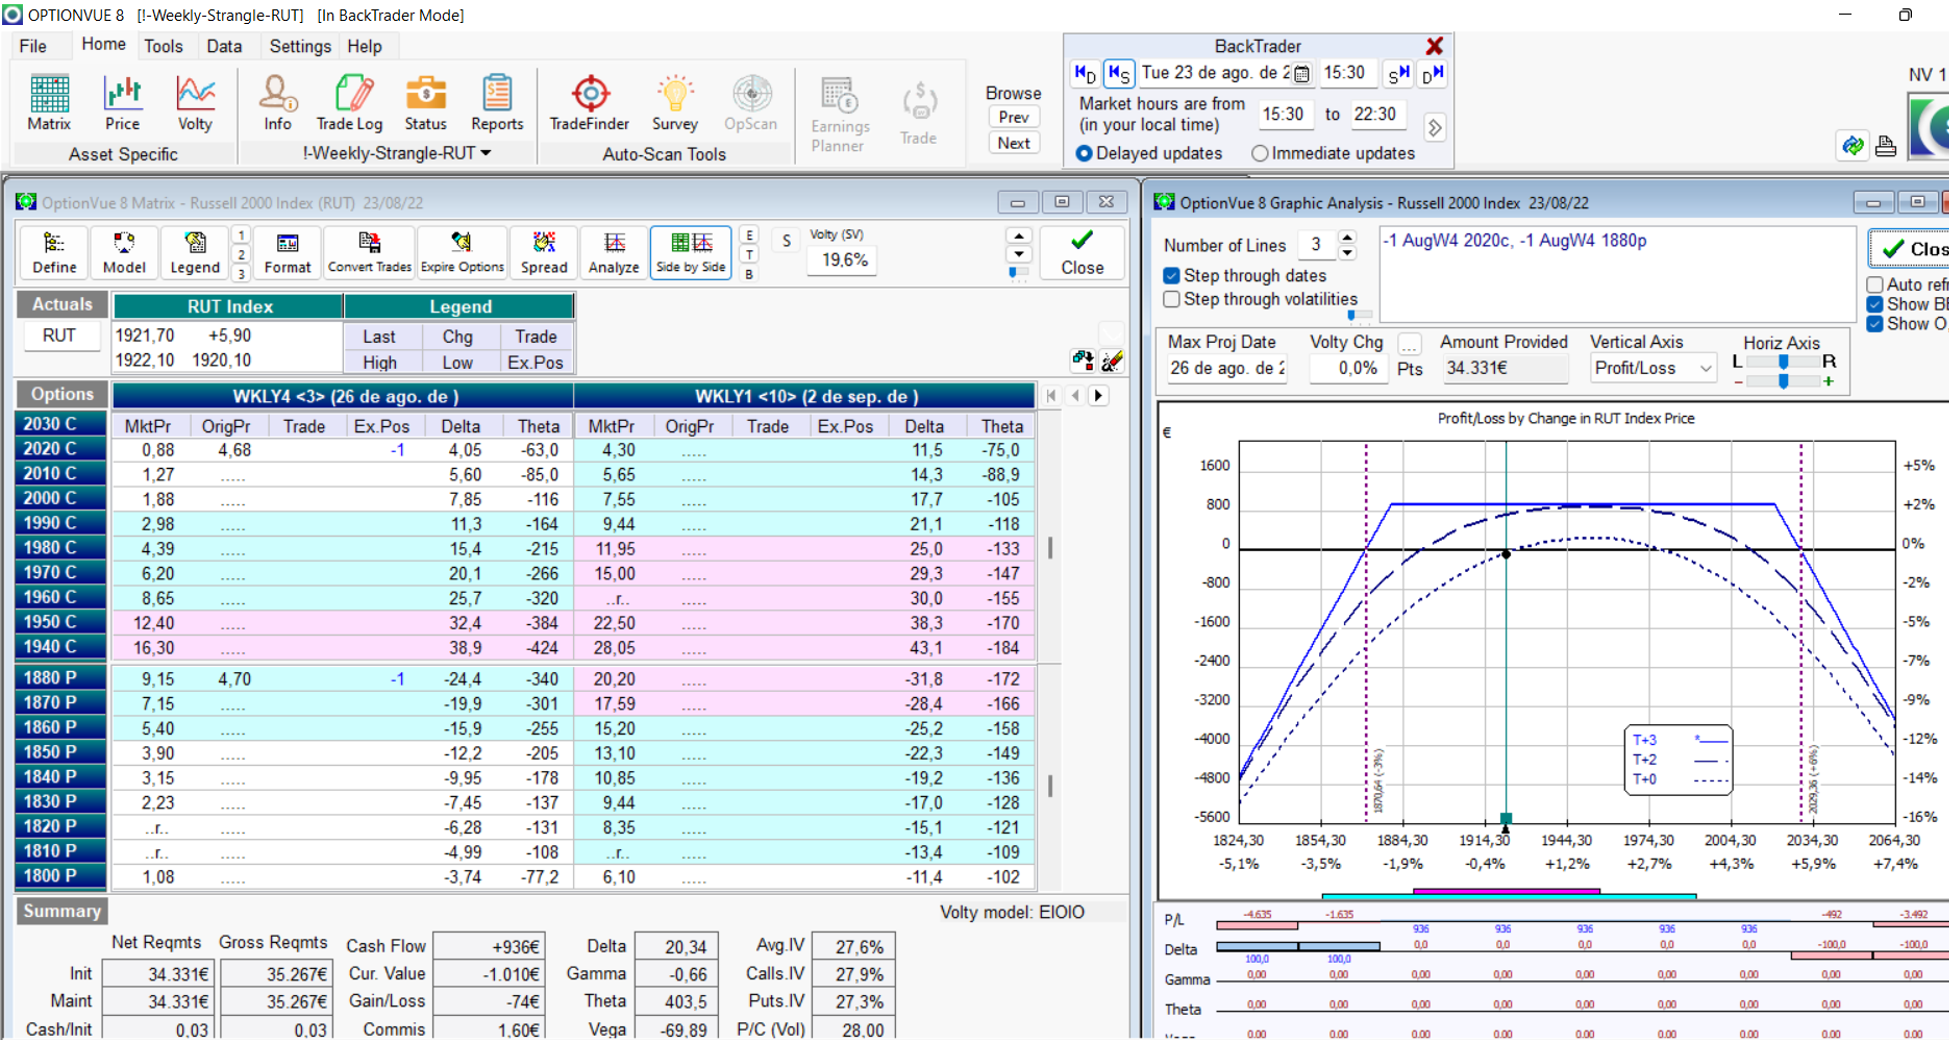Screen dimensions: 1949x1040
Task: Increase the Number of Lines stepper
Action: coord(1347,237)
